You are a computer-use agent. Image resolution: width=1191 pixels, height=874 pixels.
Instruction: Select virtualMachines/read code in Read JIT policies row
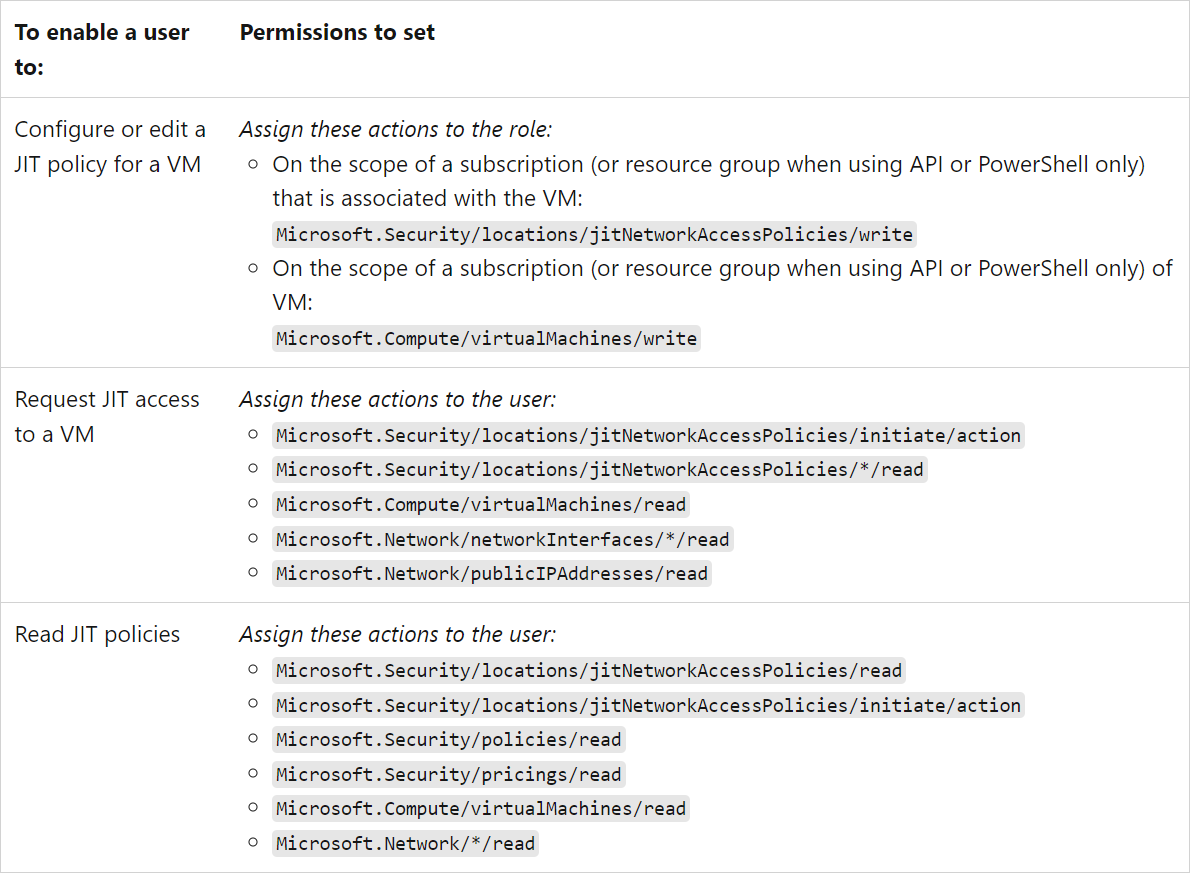tap(481, 809)
